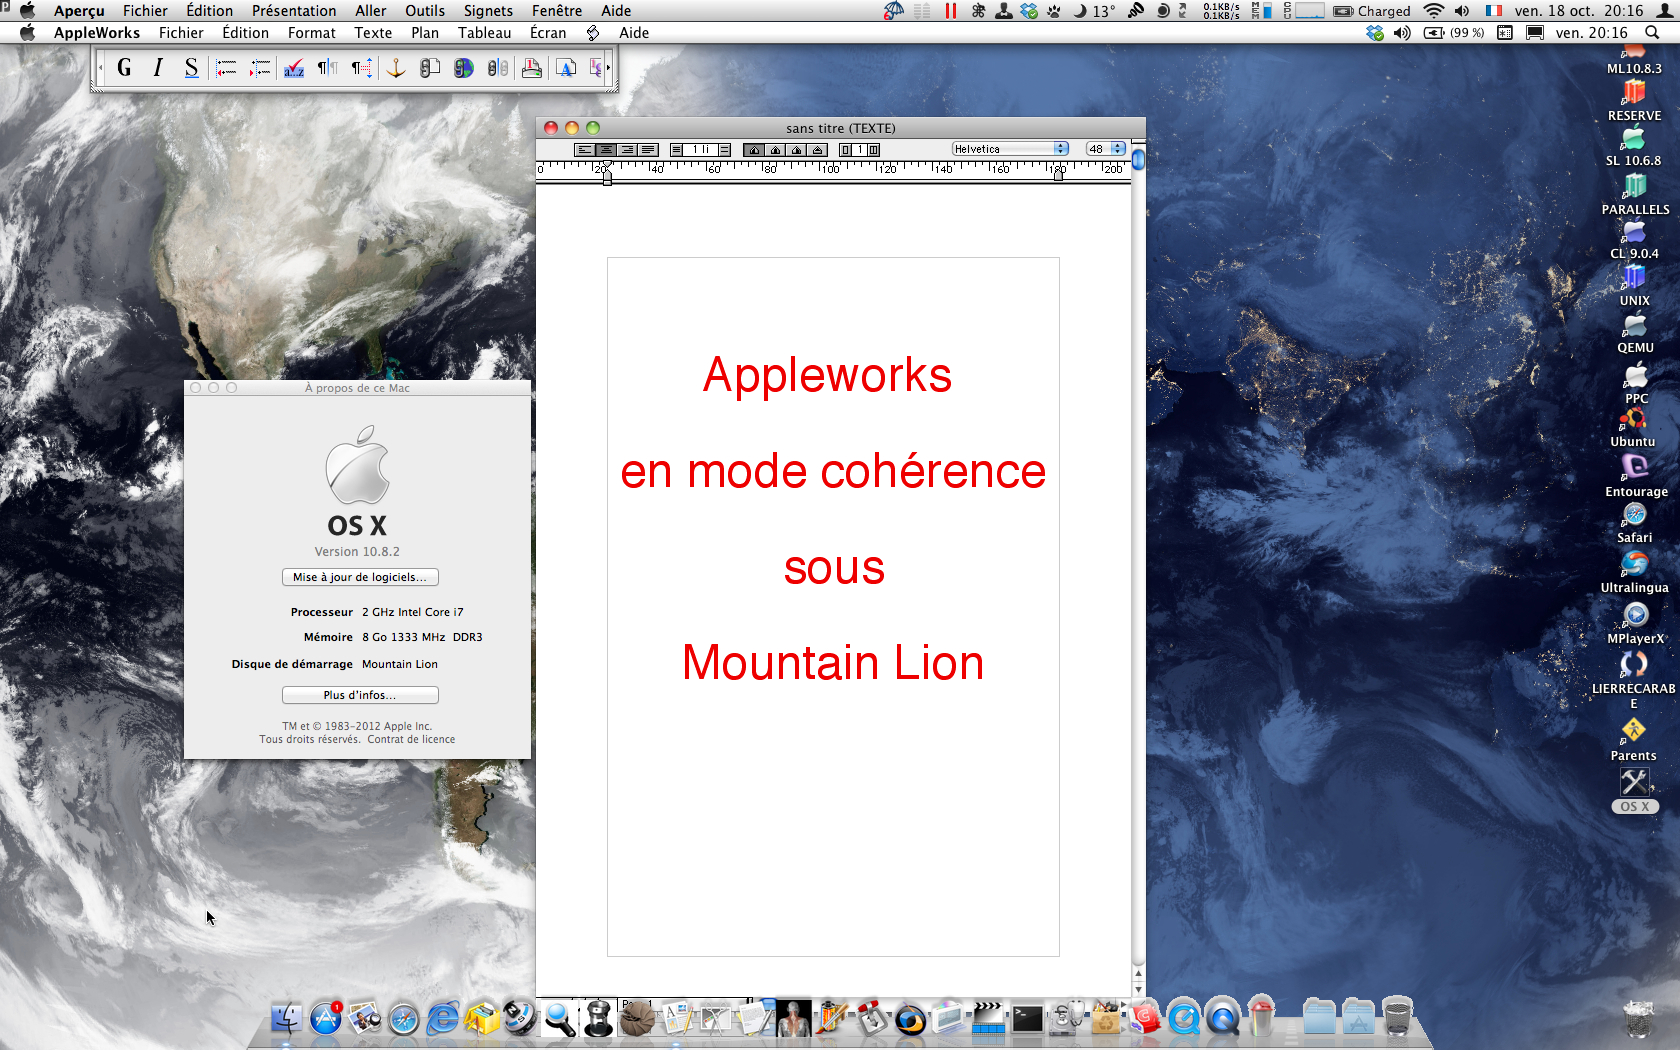Select the left tab stop marker

point(754,149)
